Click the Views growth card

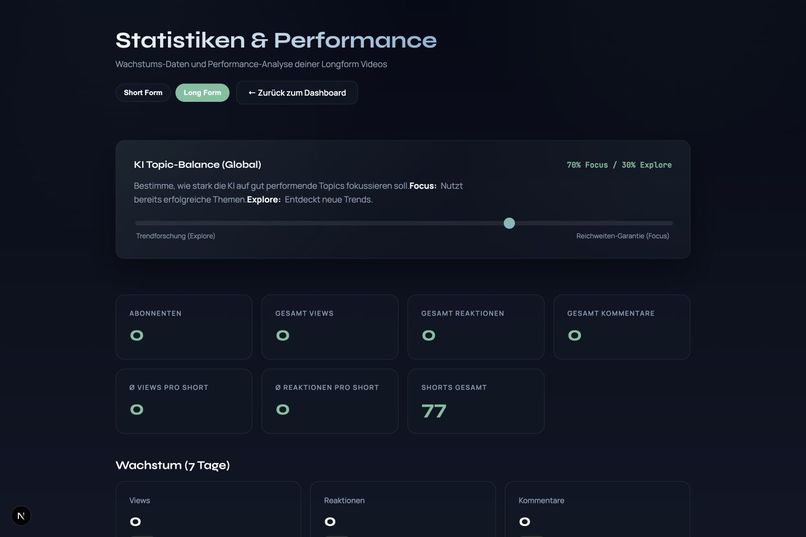pyautogui.click(x=208, y=509)
